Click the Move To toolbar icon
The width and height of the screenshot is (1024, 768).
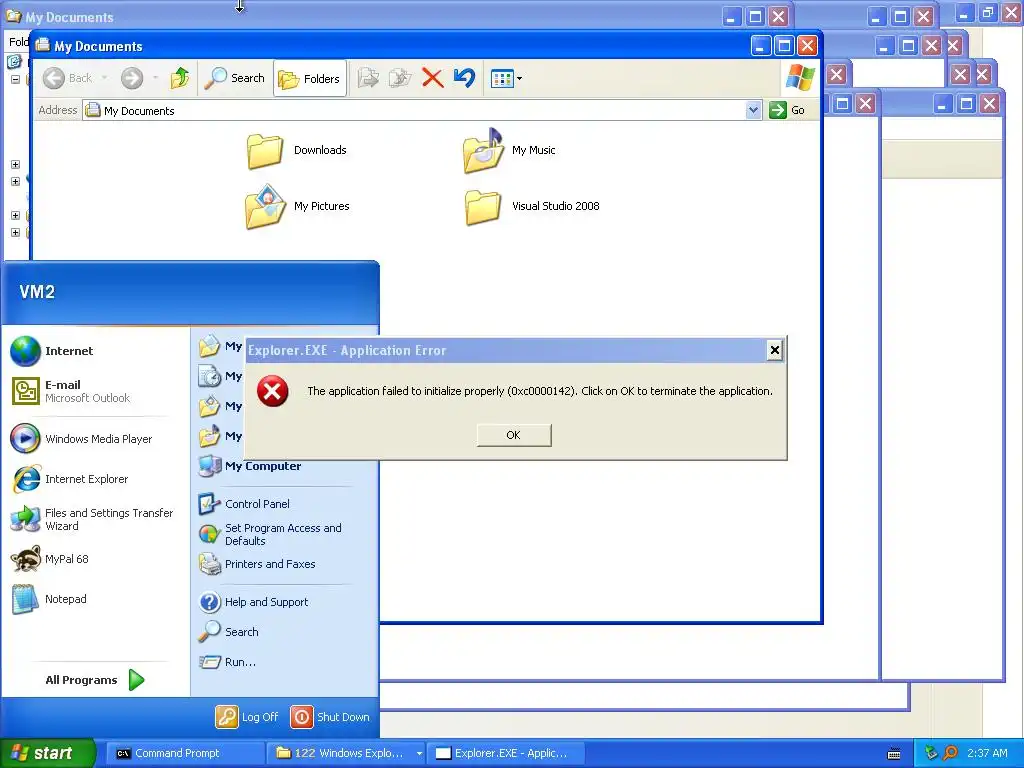point(368,78)
